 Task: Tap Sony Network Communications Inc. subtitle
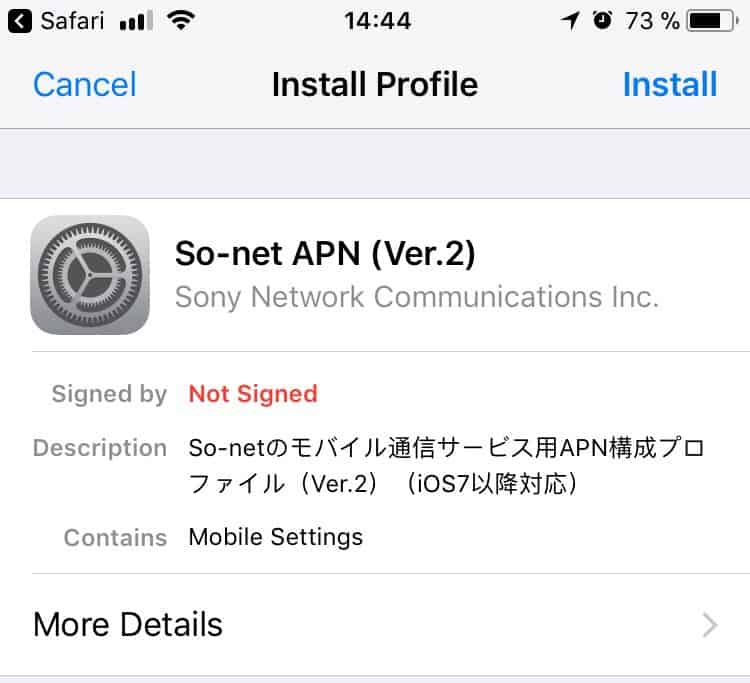click(417, 297)
